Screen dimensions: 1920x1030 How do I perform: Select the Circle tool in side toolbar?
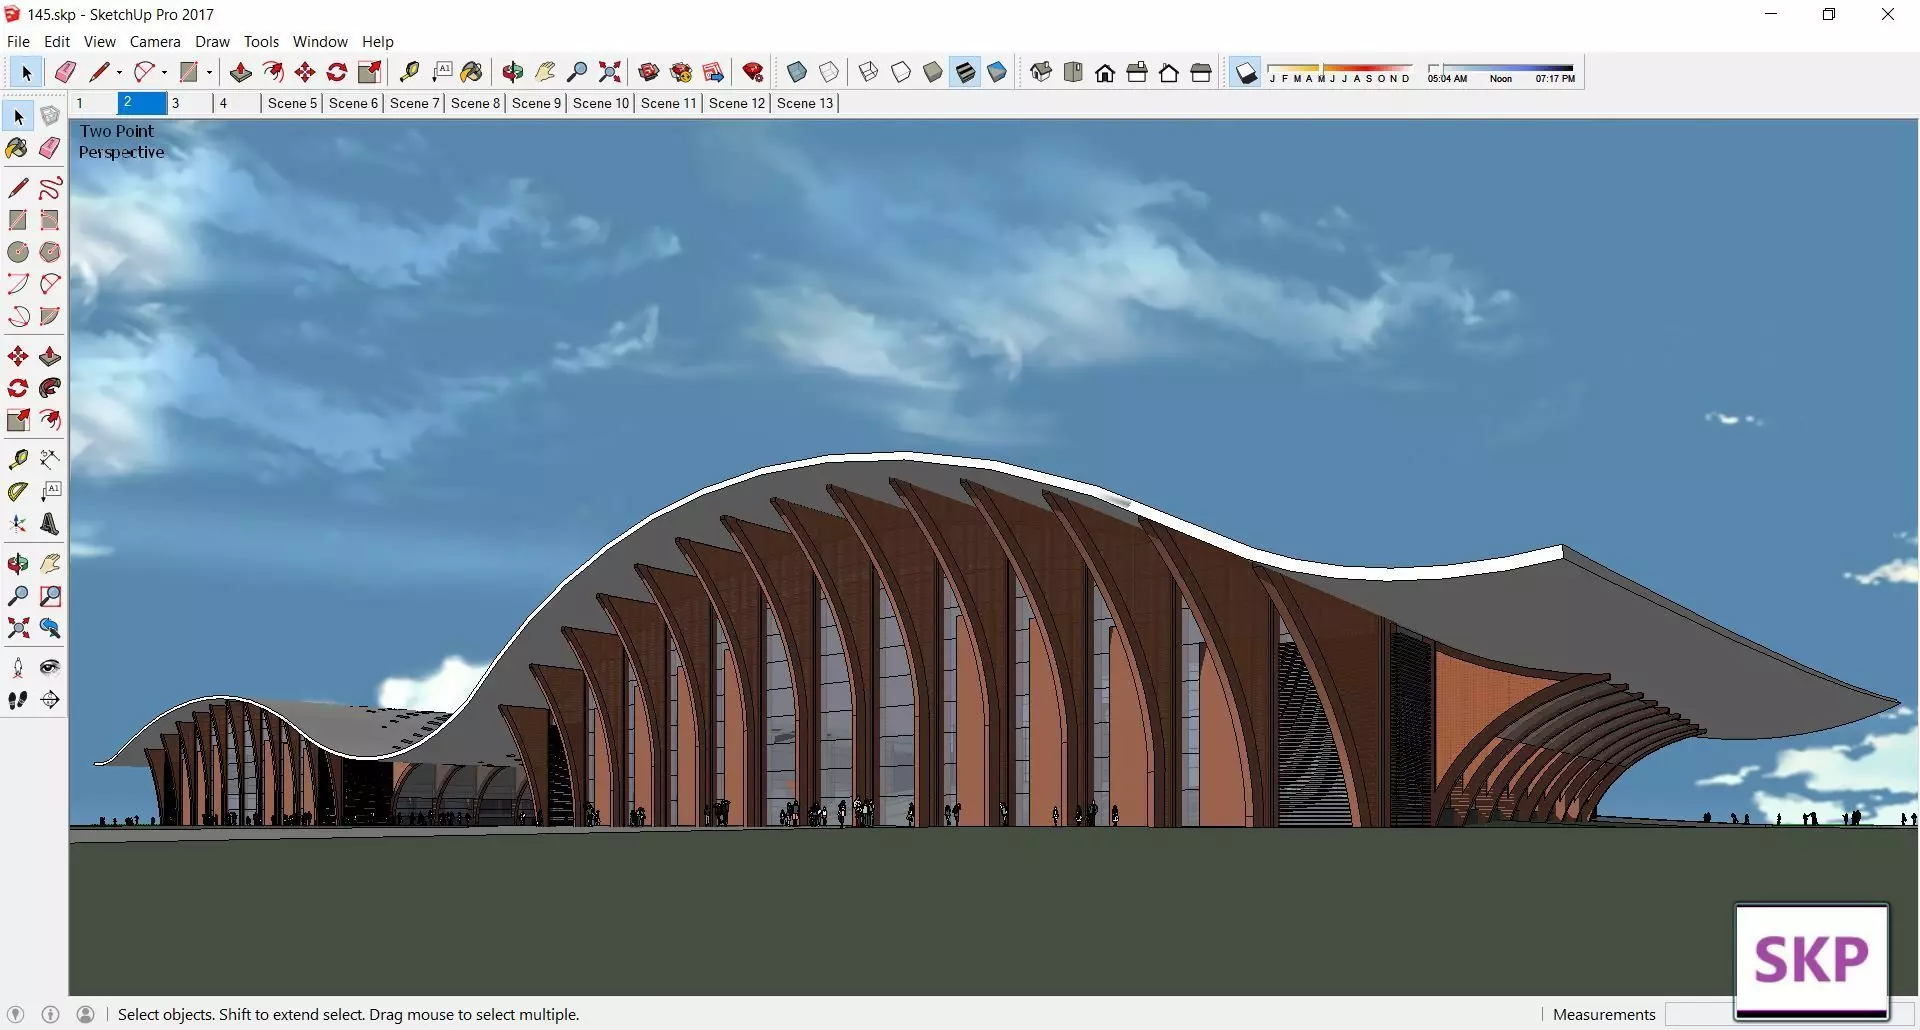click(x=18, y=252)
